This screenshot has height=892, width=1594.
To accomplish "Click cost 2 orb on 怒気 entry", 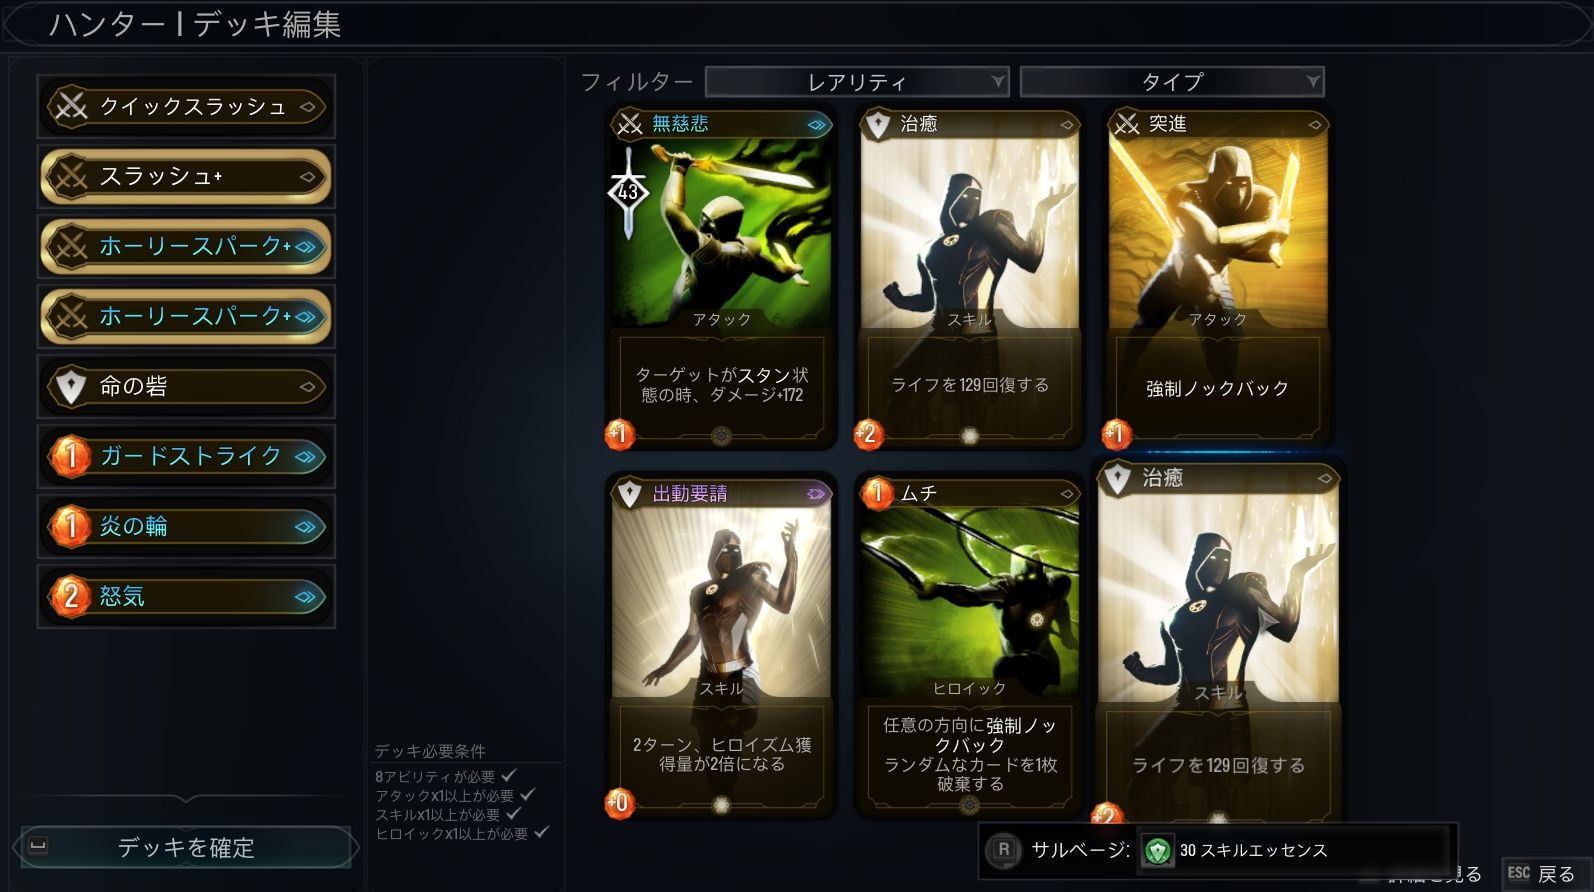I will pos(70,597).
